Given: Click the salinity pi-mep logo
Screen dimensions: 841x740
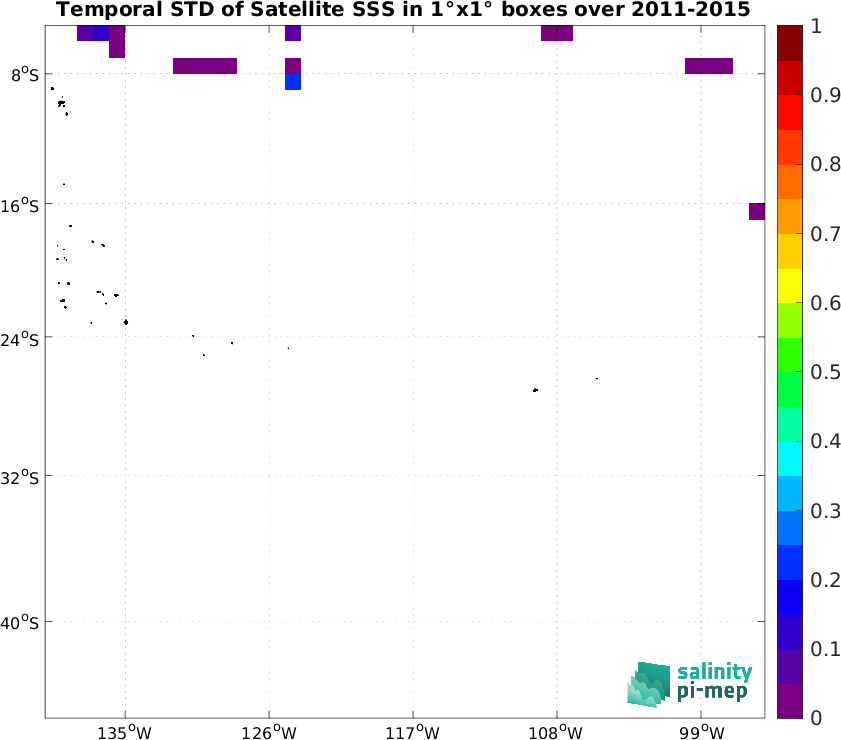Looking at the screenshot, I should [690, 684].
